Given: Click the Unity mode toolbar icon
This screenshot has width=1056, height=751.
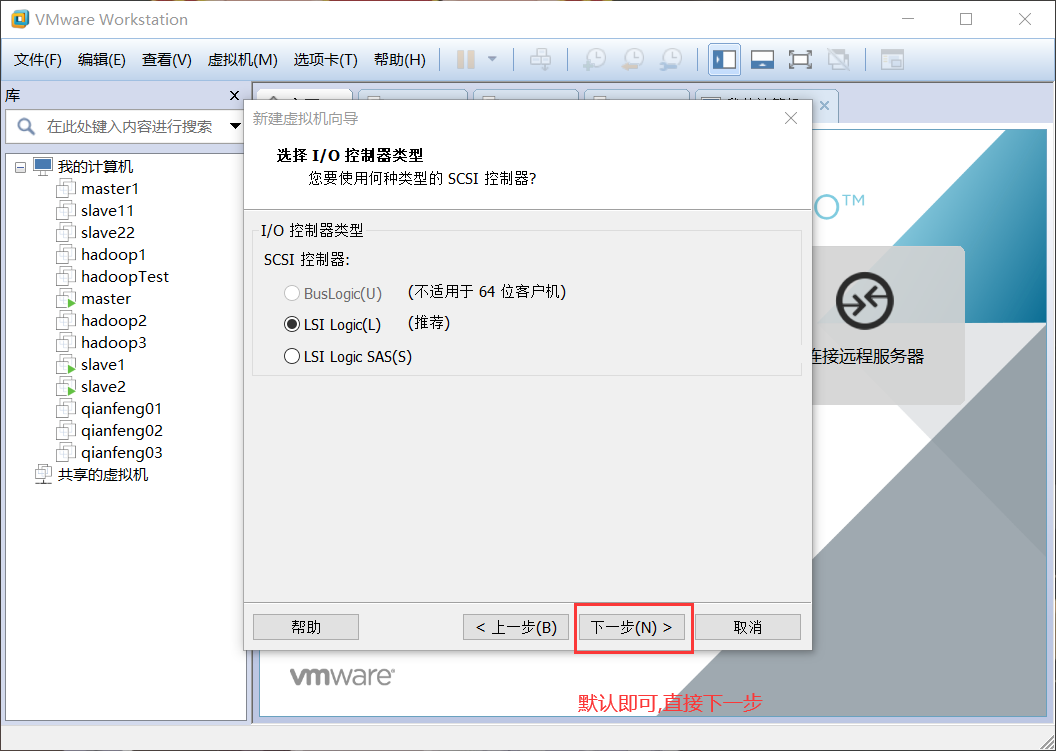Looking at the screenshot, I should tap(838, 60).
